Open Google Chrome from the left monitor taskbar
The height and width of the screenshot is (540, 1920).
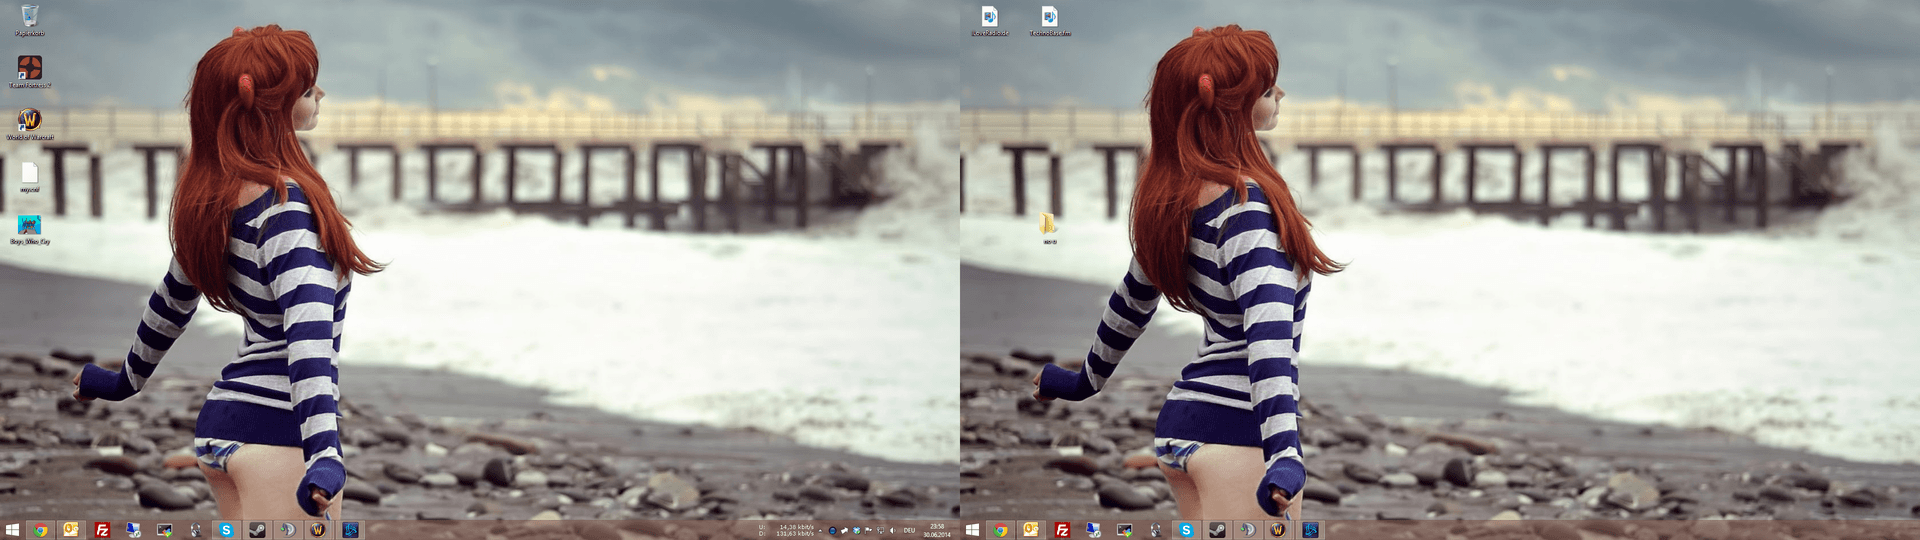[x=40, y=530]
